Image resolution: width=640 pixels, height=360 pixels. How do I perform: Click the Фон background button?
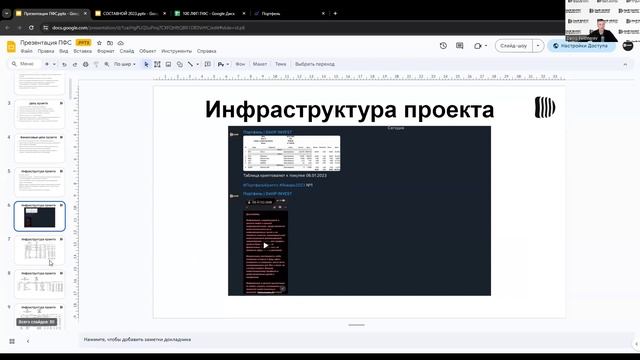[x=240, y=64]
